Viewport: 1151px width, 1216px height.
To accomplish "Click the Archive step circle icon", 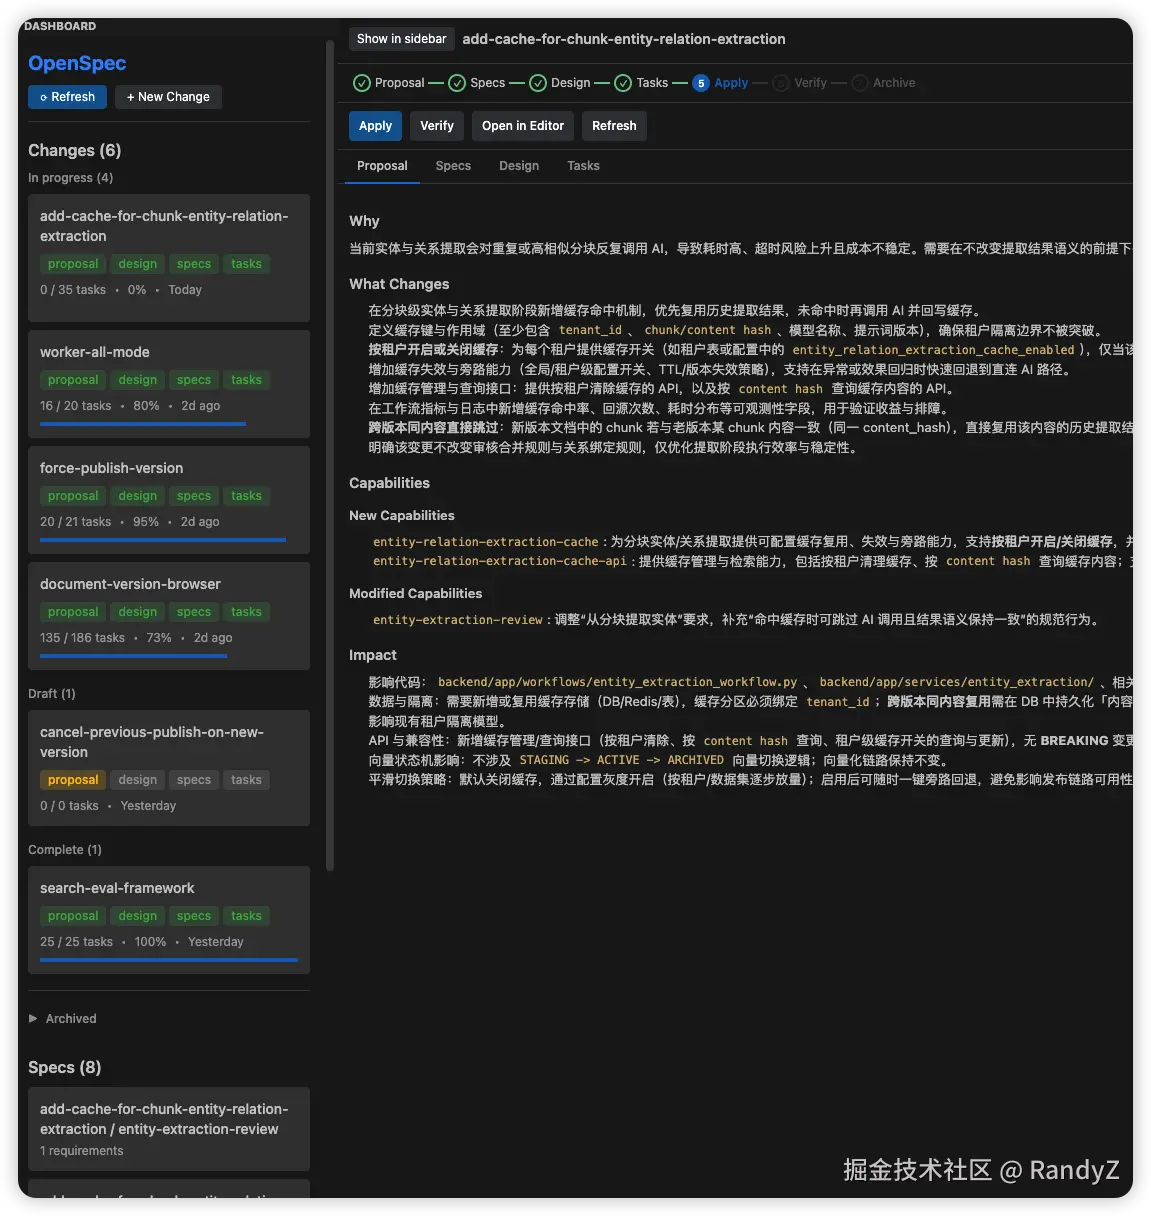I will (x=860, y=83).
